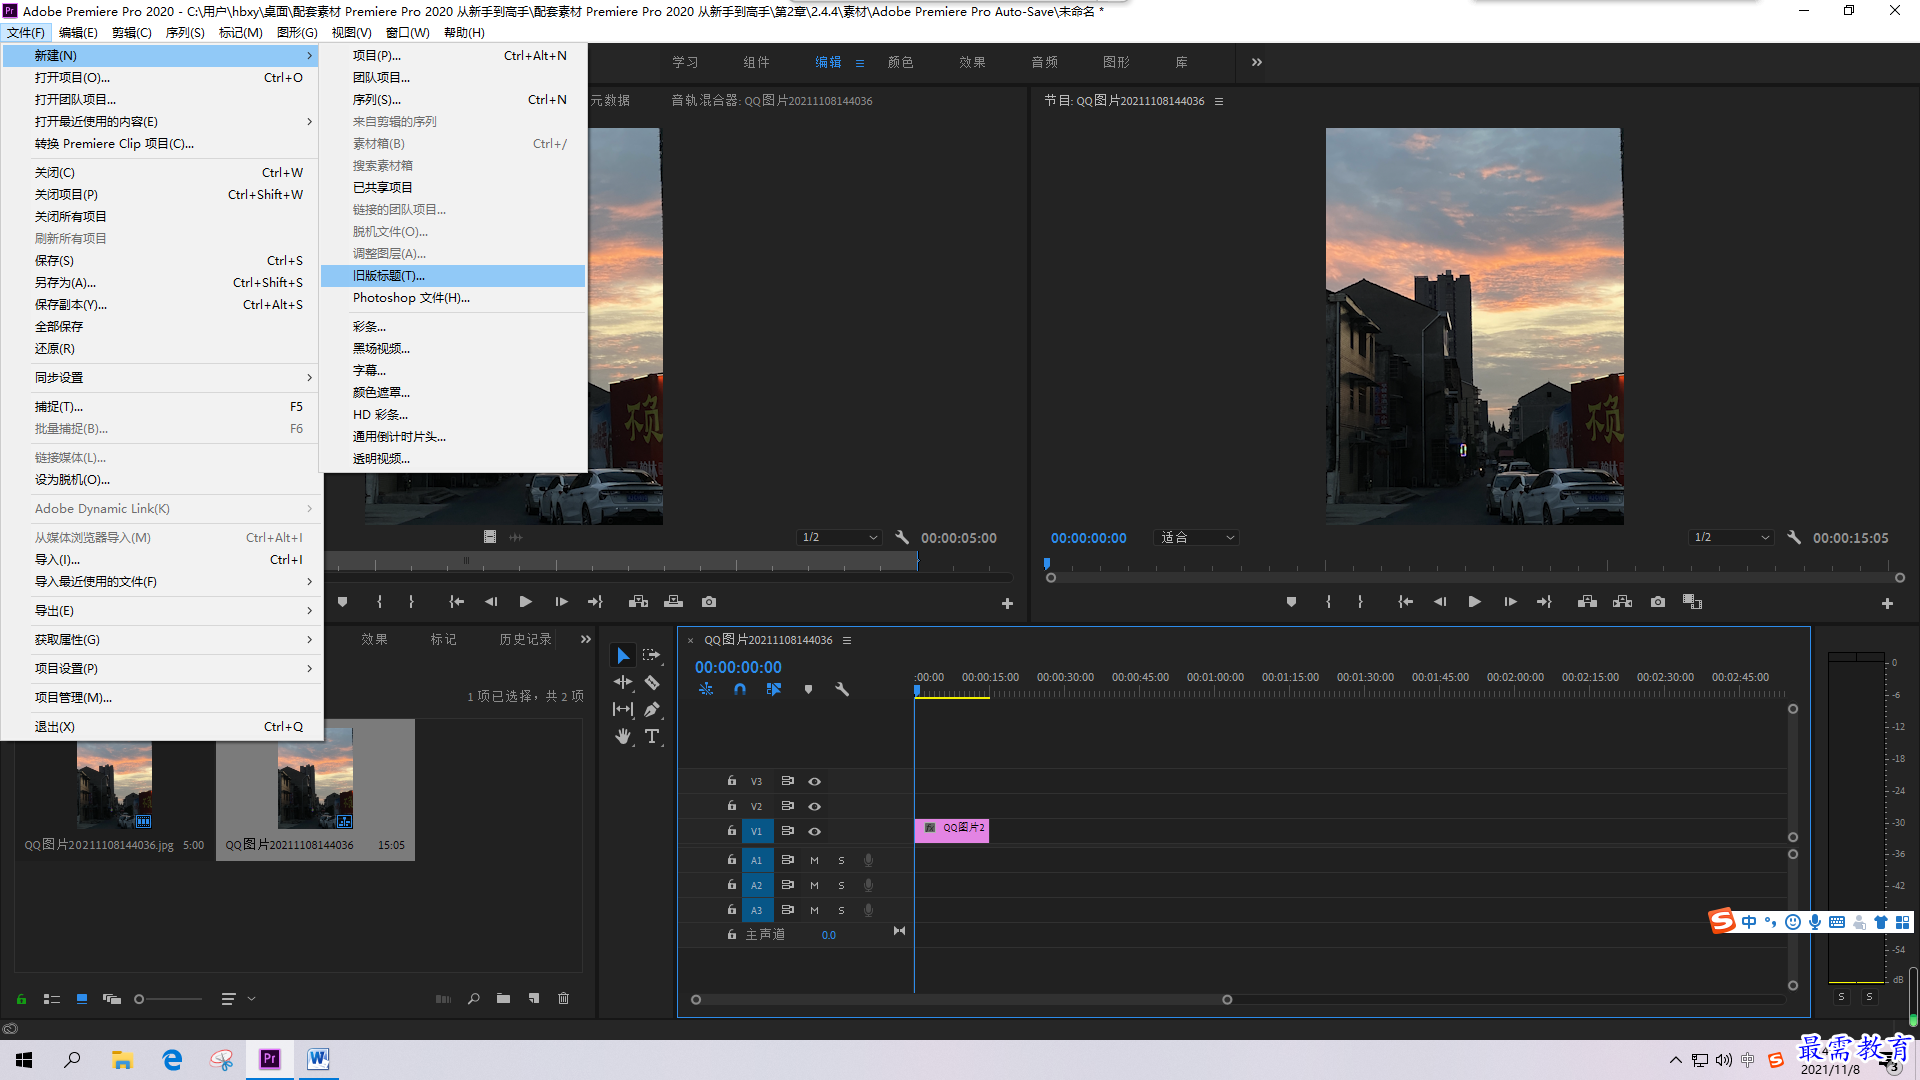Select the Ripple Edit tool
Viewport: 1920px width, 1080px height.
[623, 682]
